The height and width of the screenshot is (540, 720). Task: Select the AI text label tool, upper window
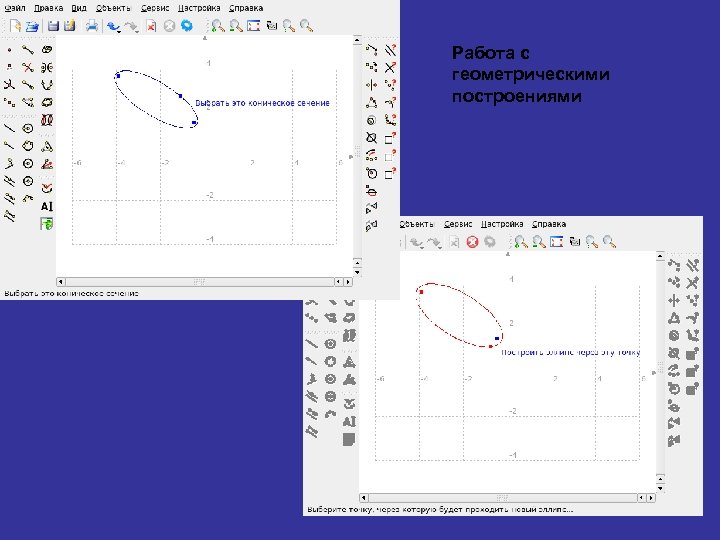(x=47, y=206)
